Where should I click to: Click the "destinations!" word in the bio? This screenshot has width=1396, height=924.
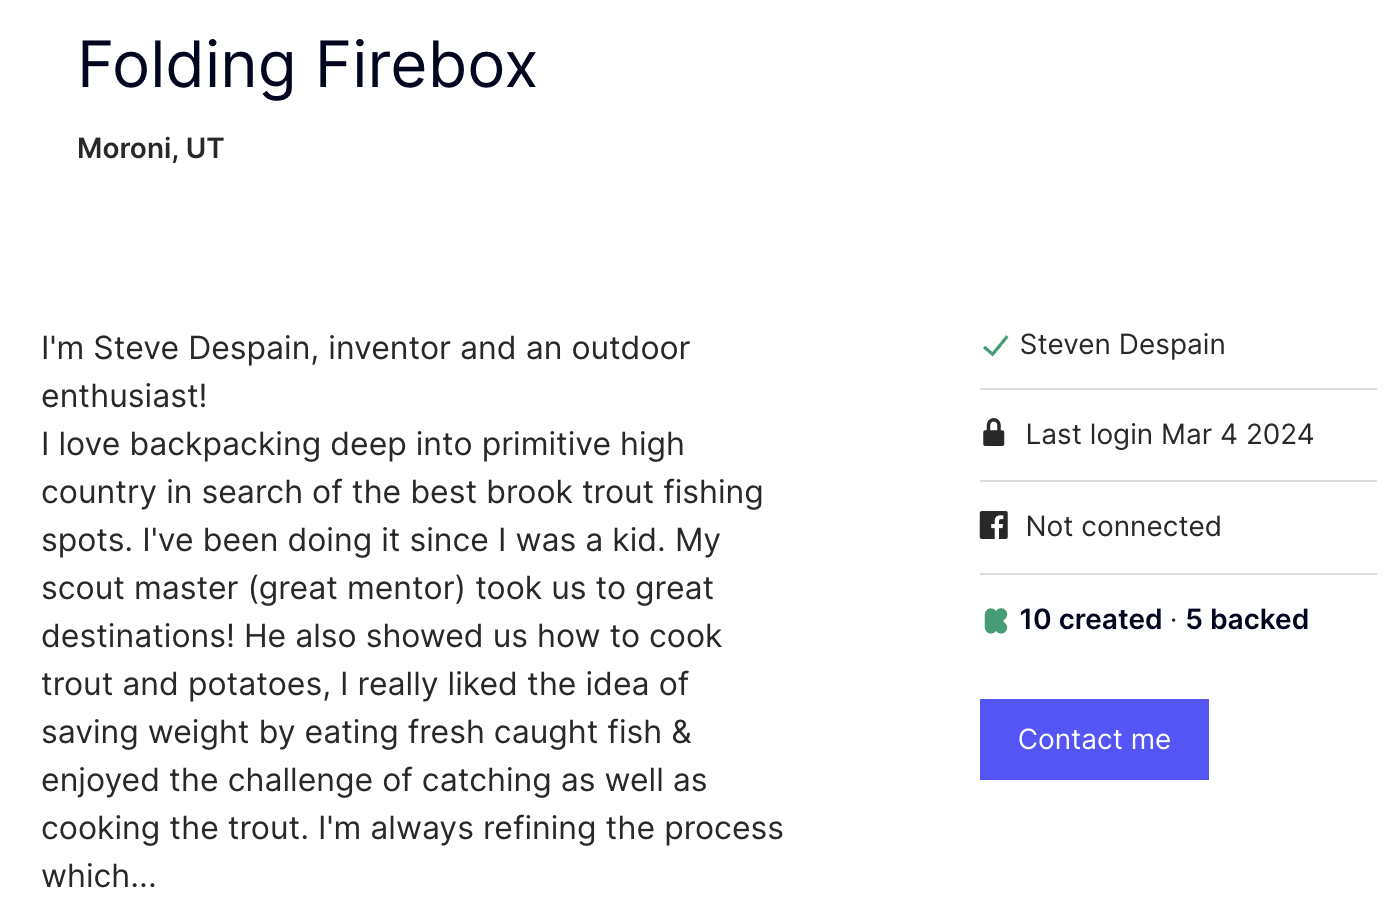(138, 637)
